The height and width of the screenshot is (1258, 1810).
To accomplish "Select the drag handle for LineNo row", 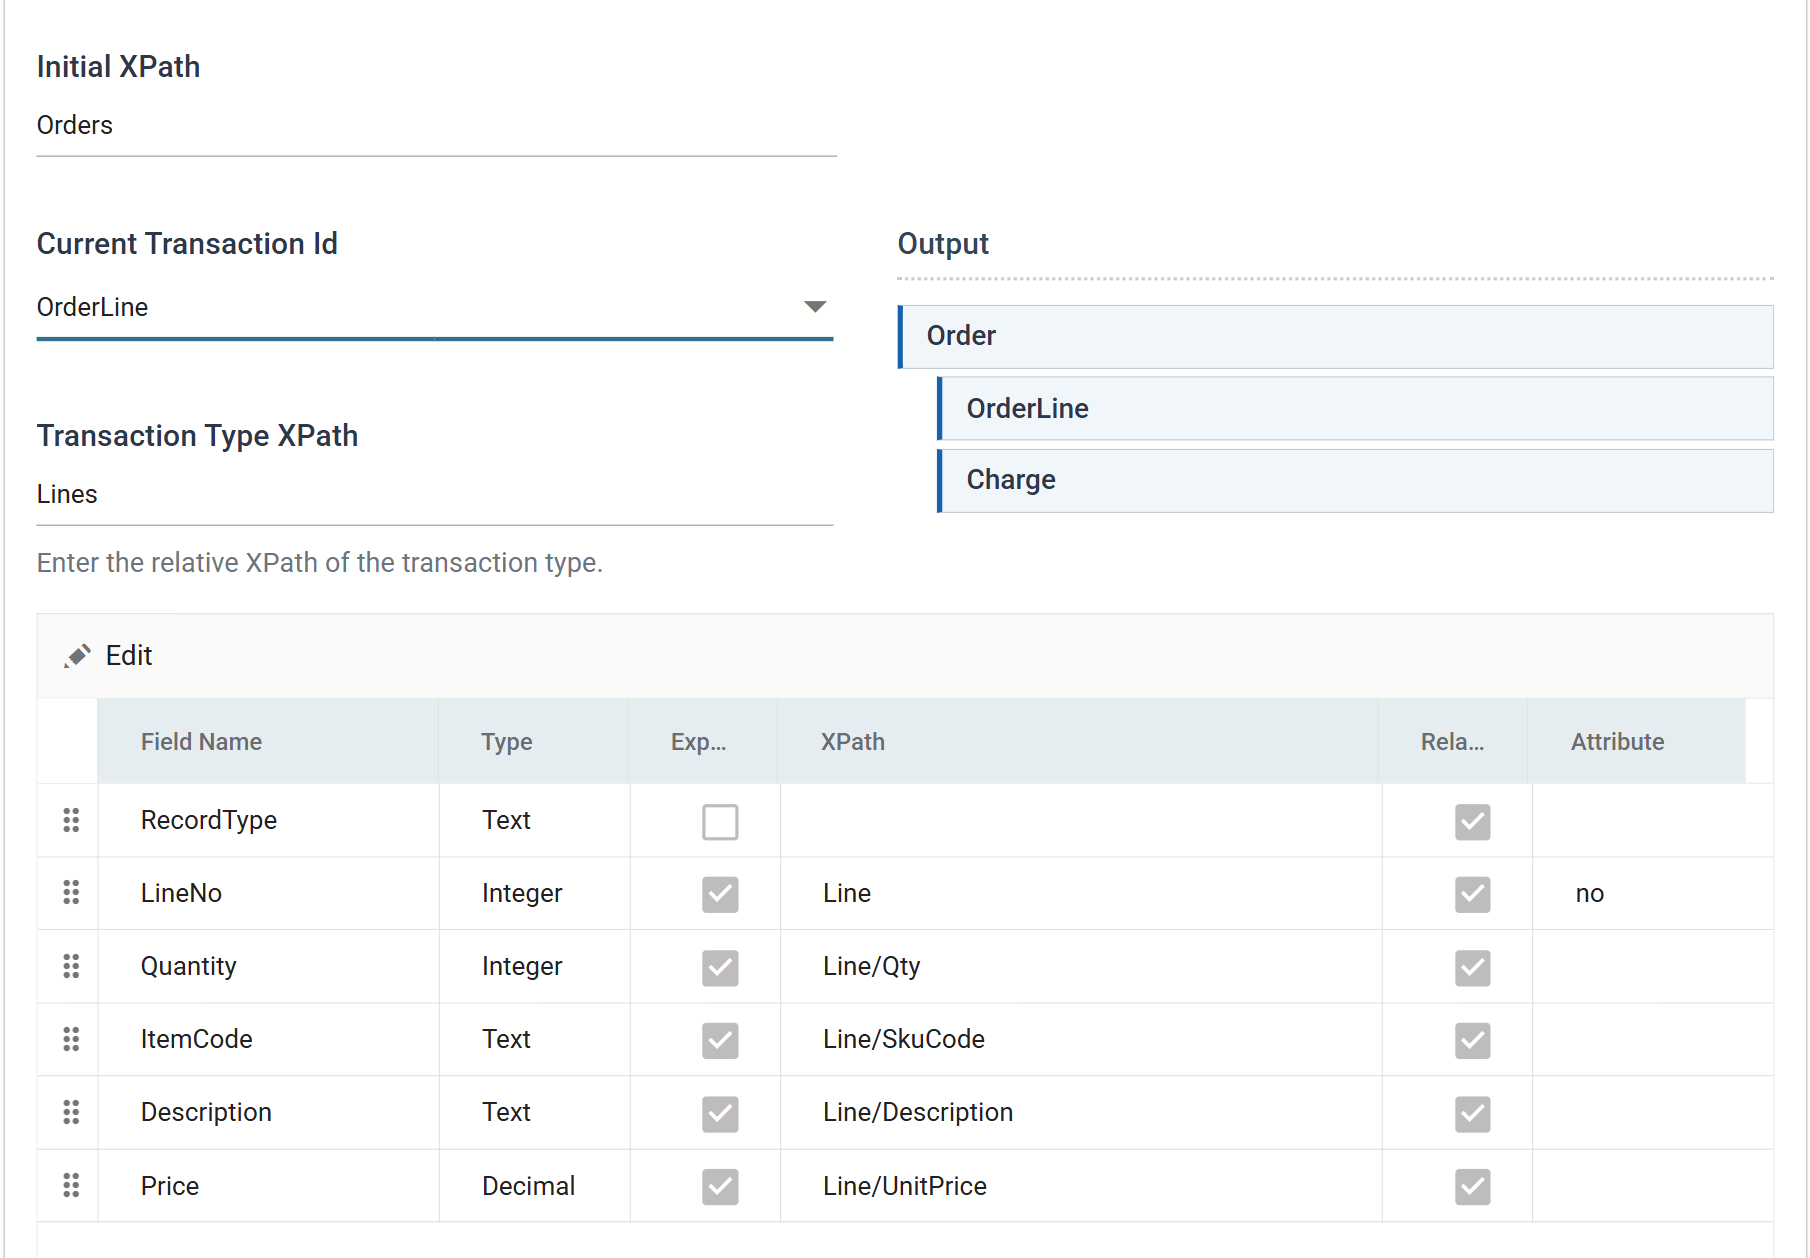I will (71, 893).
